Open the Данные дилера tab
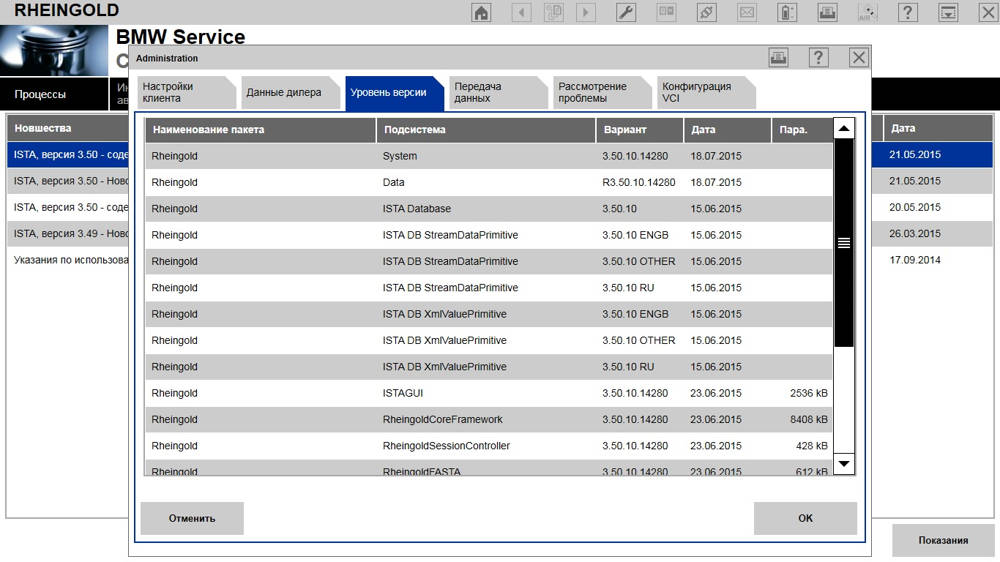Viewport: 1000px width, 562px height. click(x=285, y=93)
